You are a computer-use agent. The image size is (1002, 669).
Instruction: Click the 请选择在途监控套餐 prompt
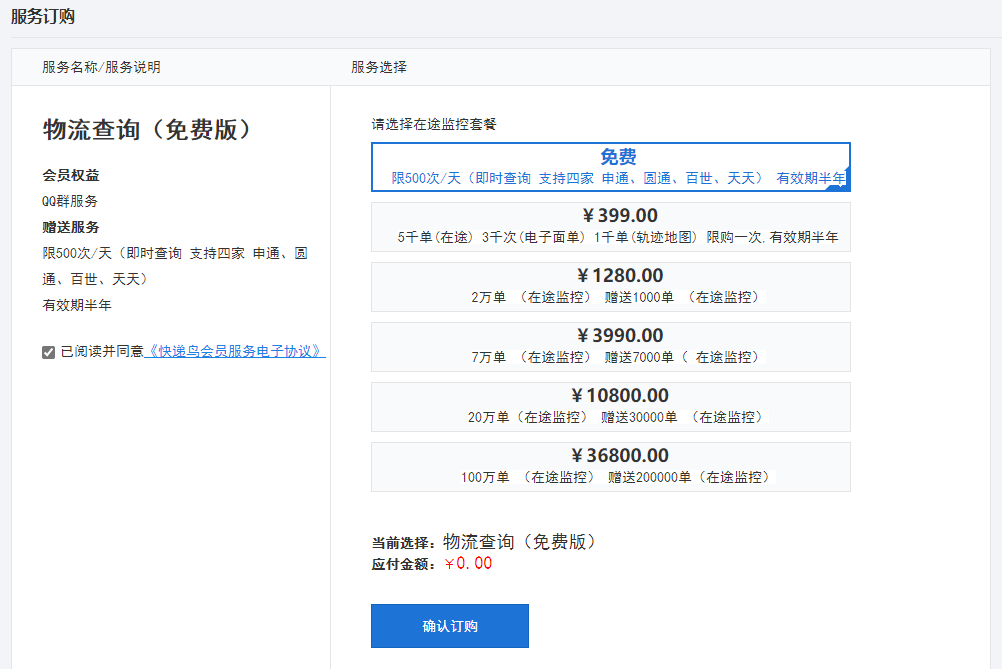tap(434, 125)
